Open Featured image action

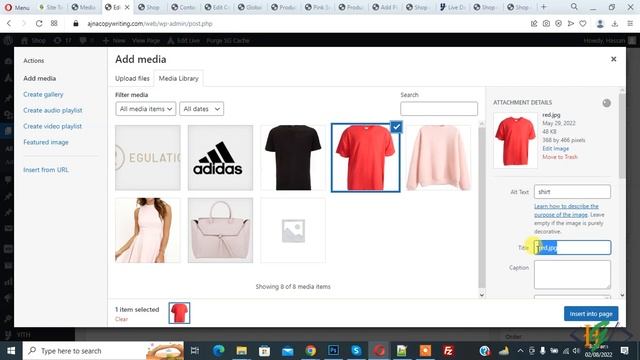click(x=46, y=142)
